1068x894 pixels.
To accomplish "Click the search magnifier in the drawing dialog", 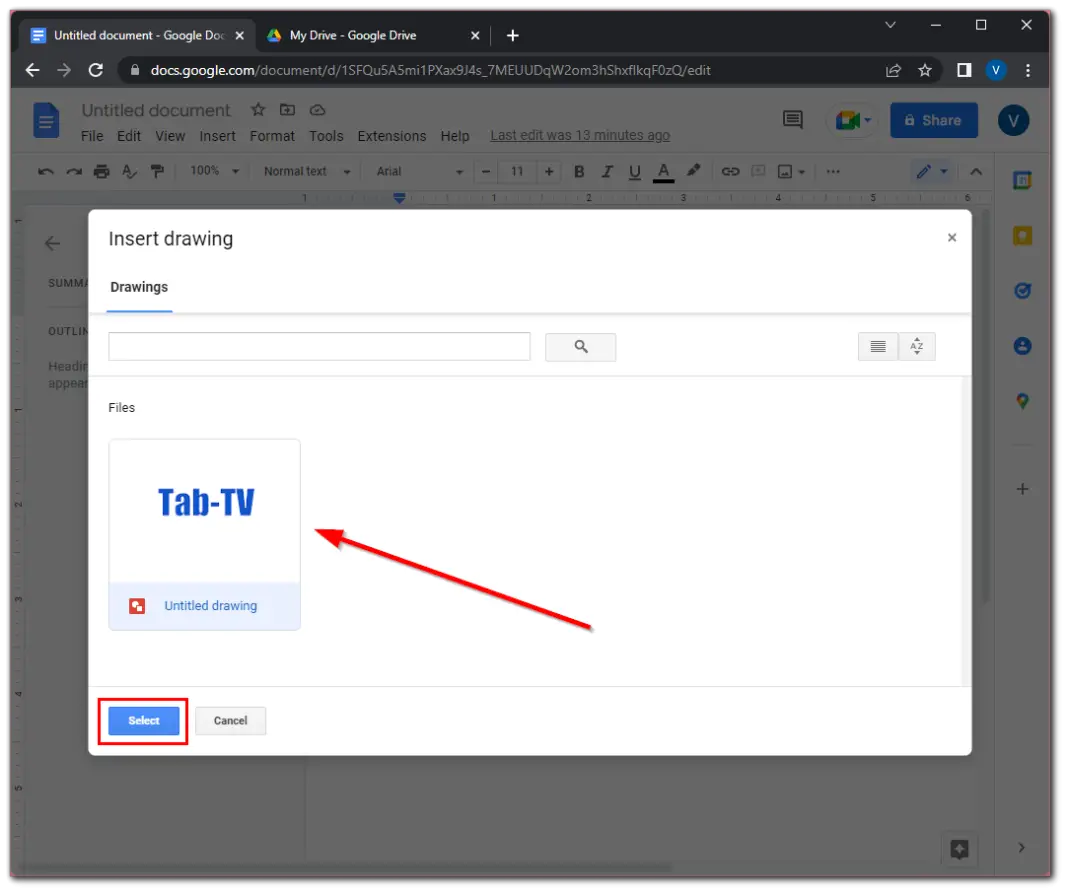I will pos(580,347).
